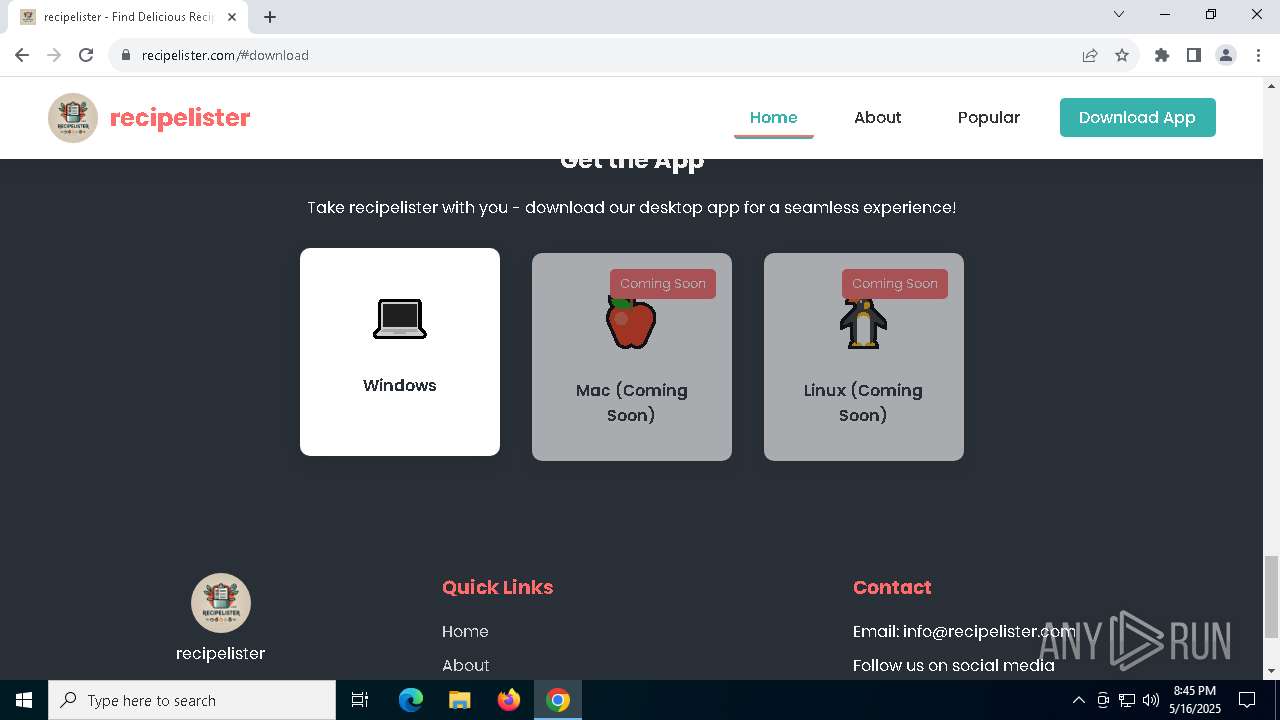This screenshot has height=720, width=1280.
Task: Click the taskbar clock
Action: point(1195,700)
